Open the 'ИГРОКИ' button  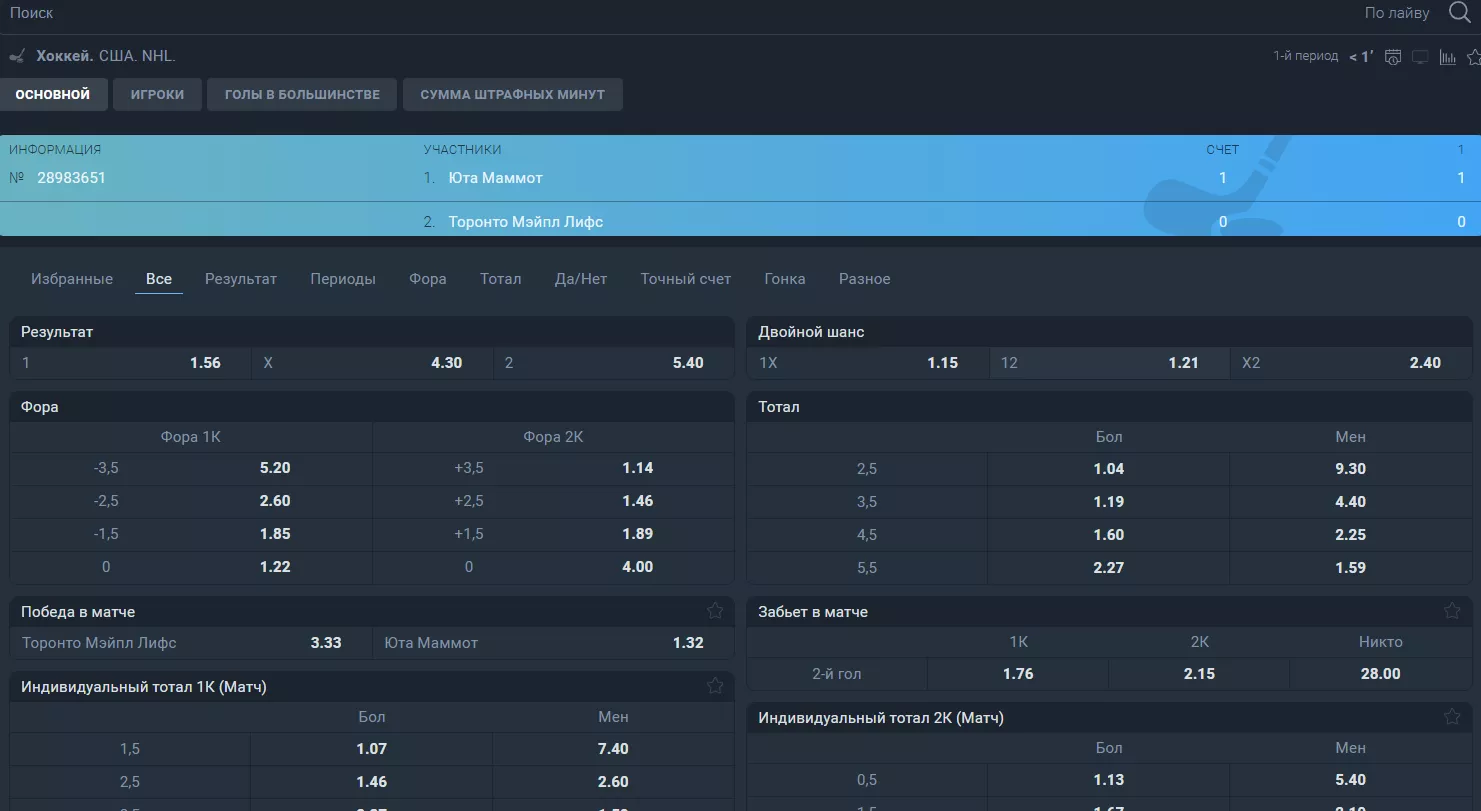[157, 95]
